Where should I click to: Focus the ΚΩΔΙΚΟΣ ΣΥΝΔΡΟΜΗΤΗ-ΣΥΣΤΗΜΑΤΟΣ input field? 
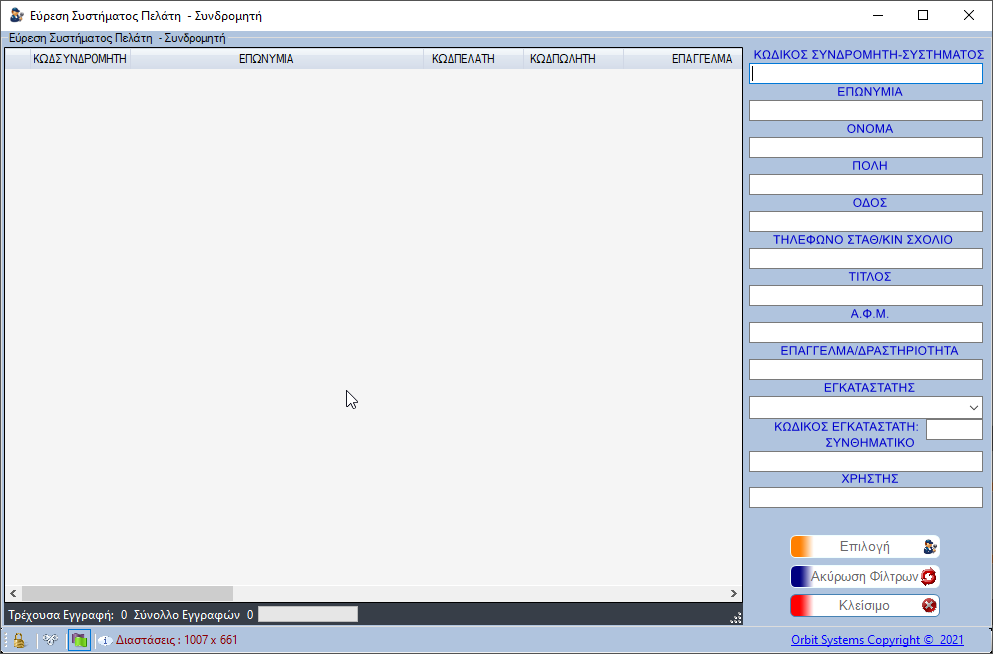tap(866, 73)
